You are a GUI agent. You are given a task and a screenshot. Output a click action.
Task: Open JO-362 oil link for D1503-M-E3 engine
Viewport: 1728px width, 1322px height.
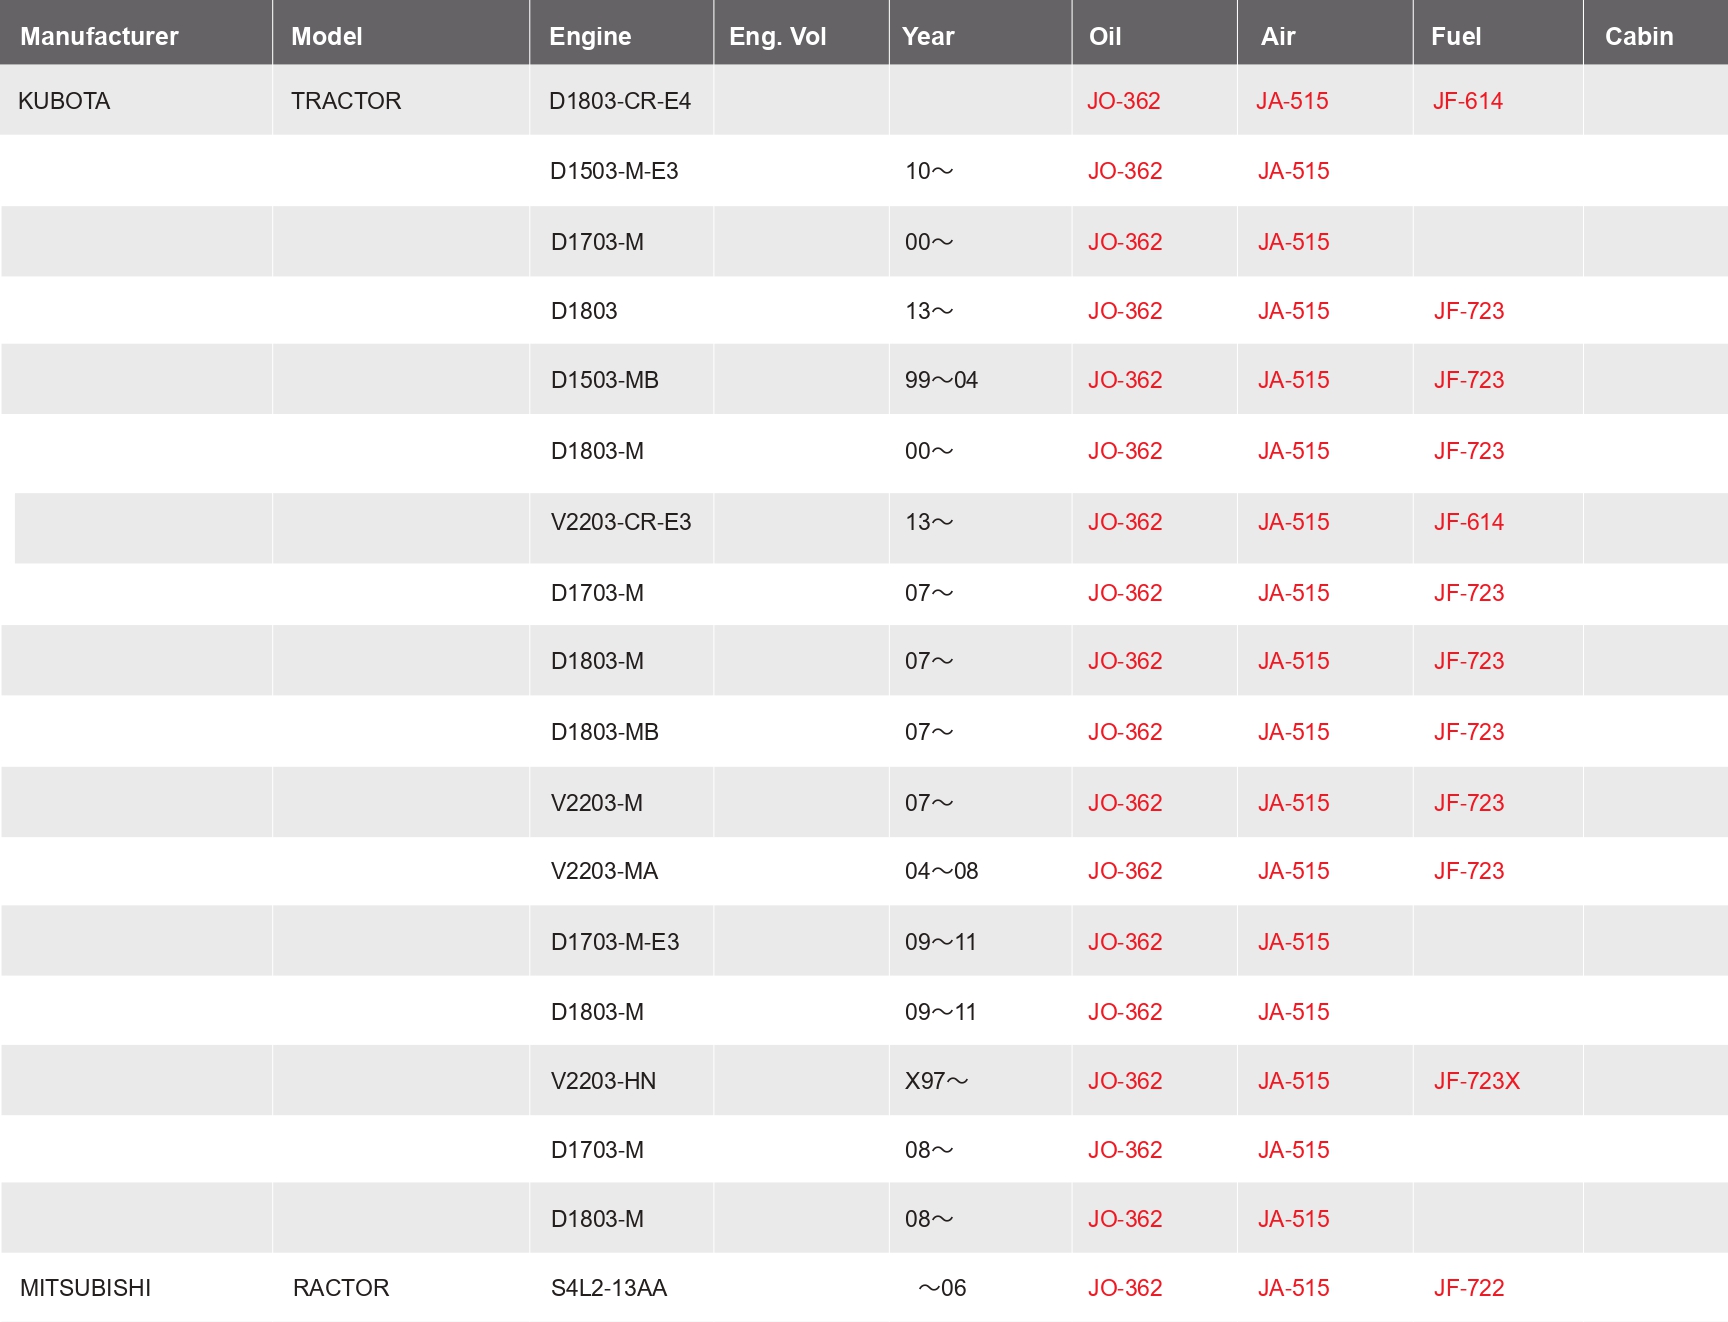click(x=1125, y=171)
